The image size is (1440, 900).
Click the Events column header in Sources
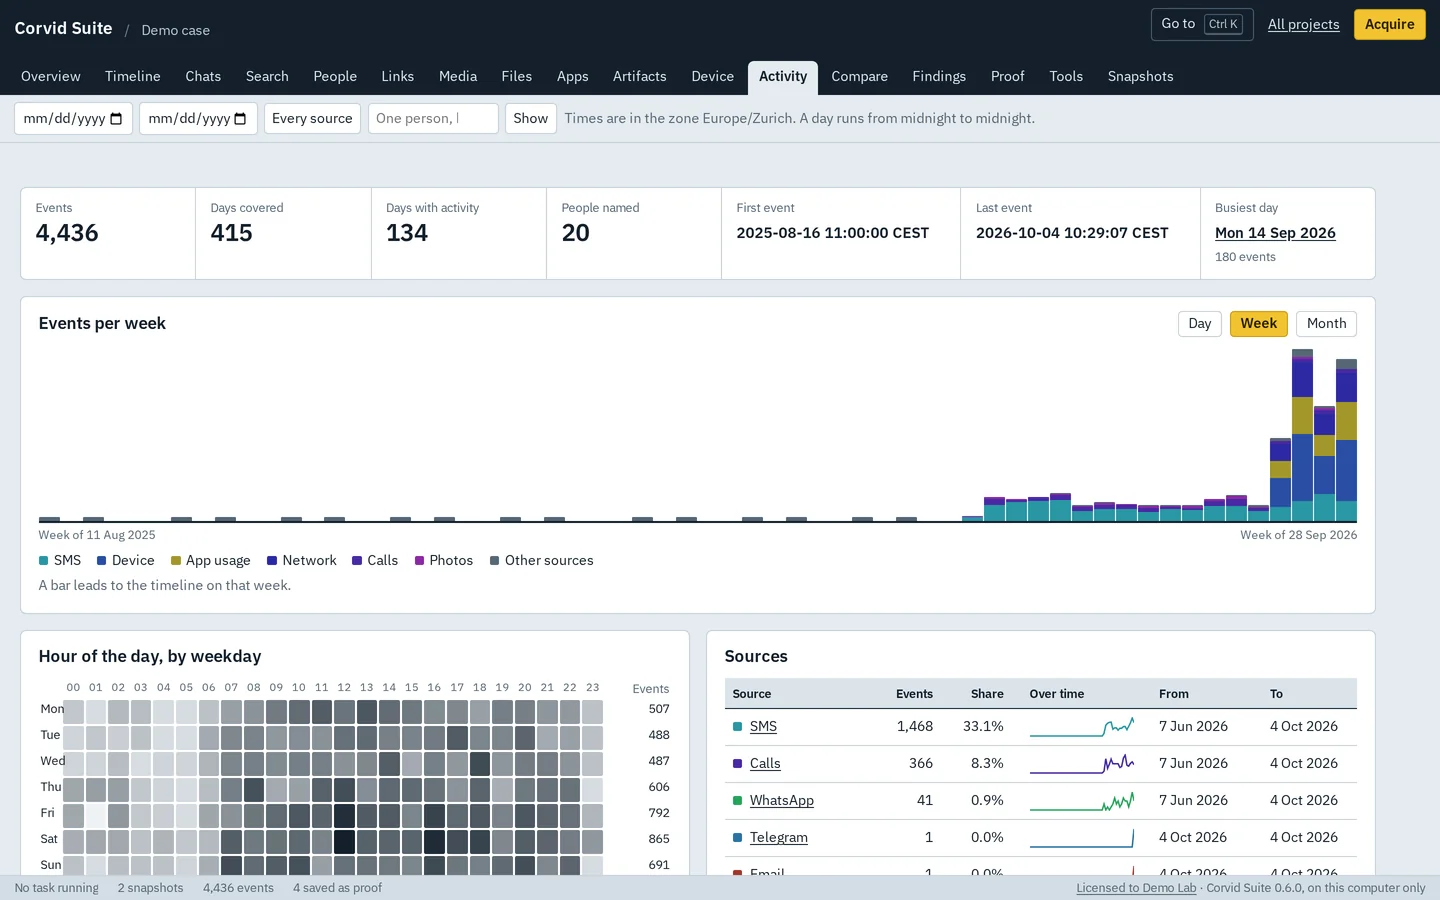click(x=914, y=694)
